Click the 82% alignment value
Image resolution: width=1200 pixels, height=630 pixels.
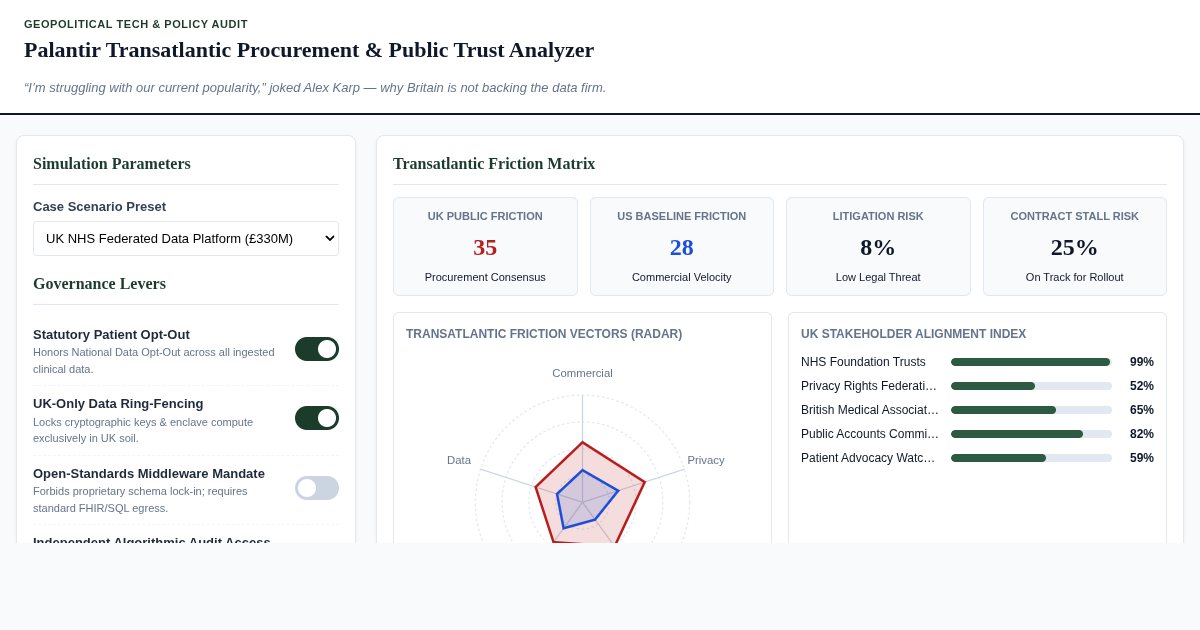coord(1141,434)
